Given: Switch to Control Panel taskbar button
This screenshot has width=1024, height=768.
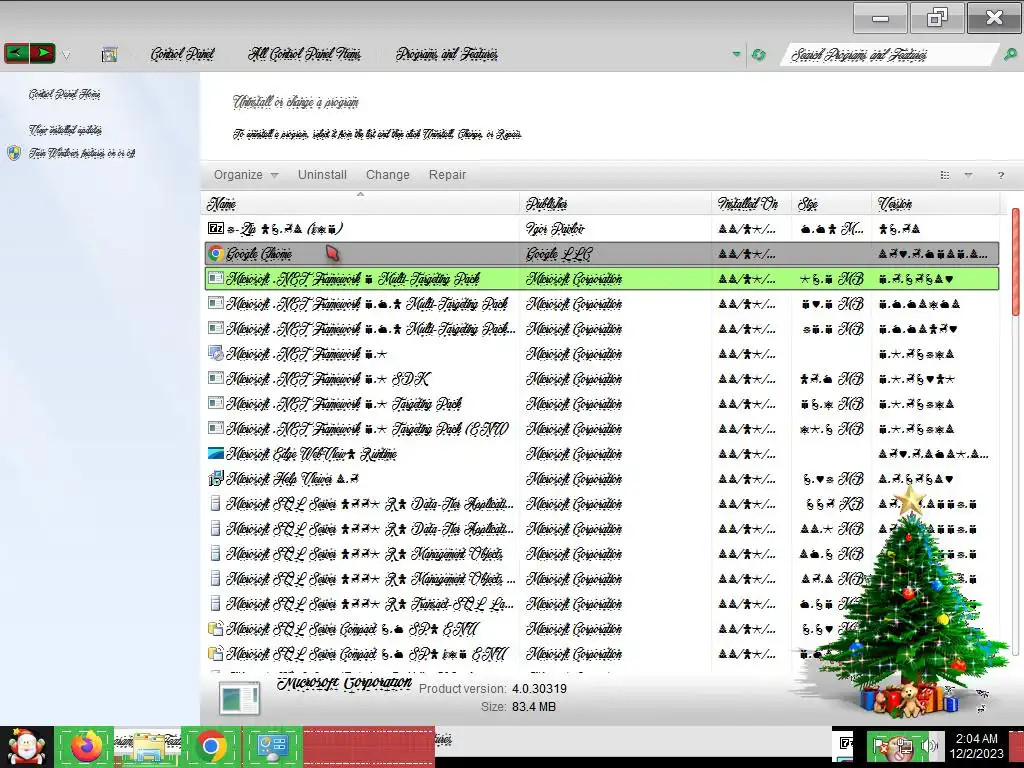Looking at the screenshot, I should point(273,746).
